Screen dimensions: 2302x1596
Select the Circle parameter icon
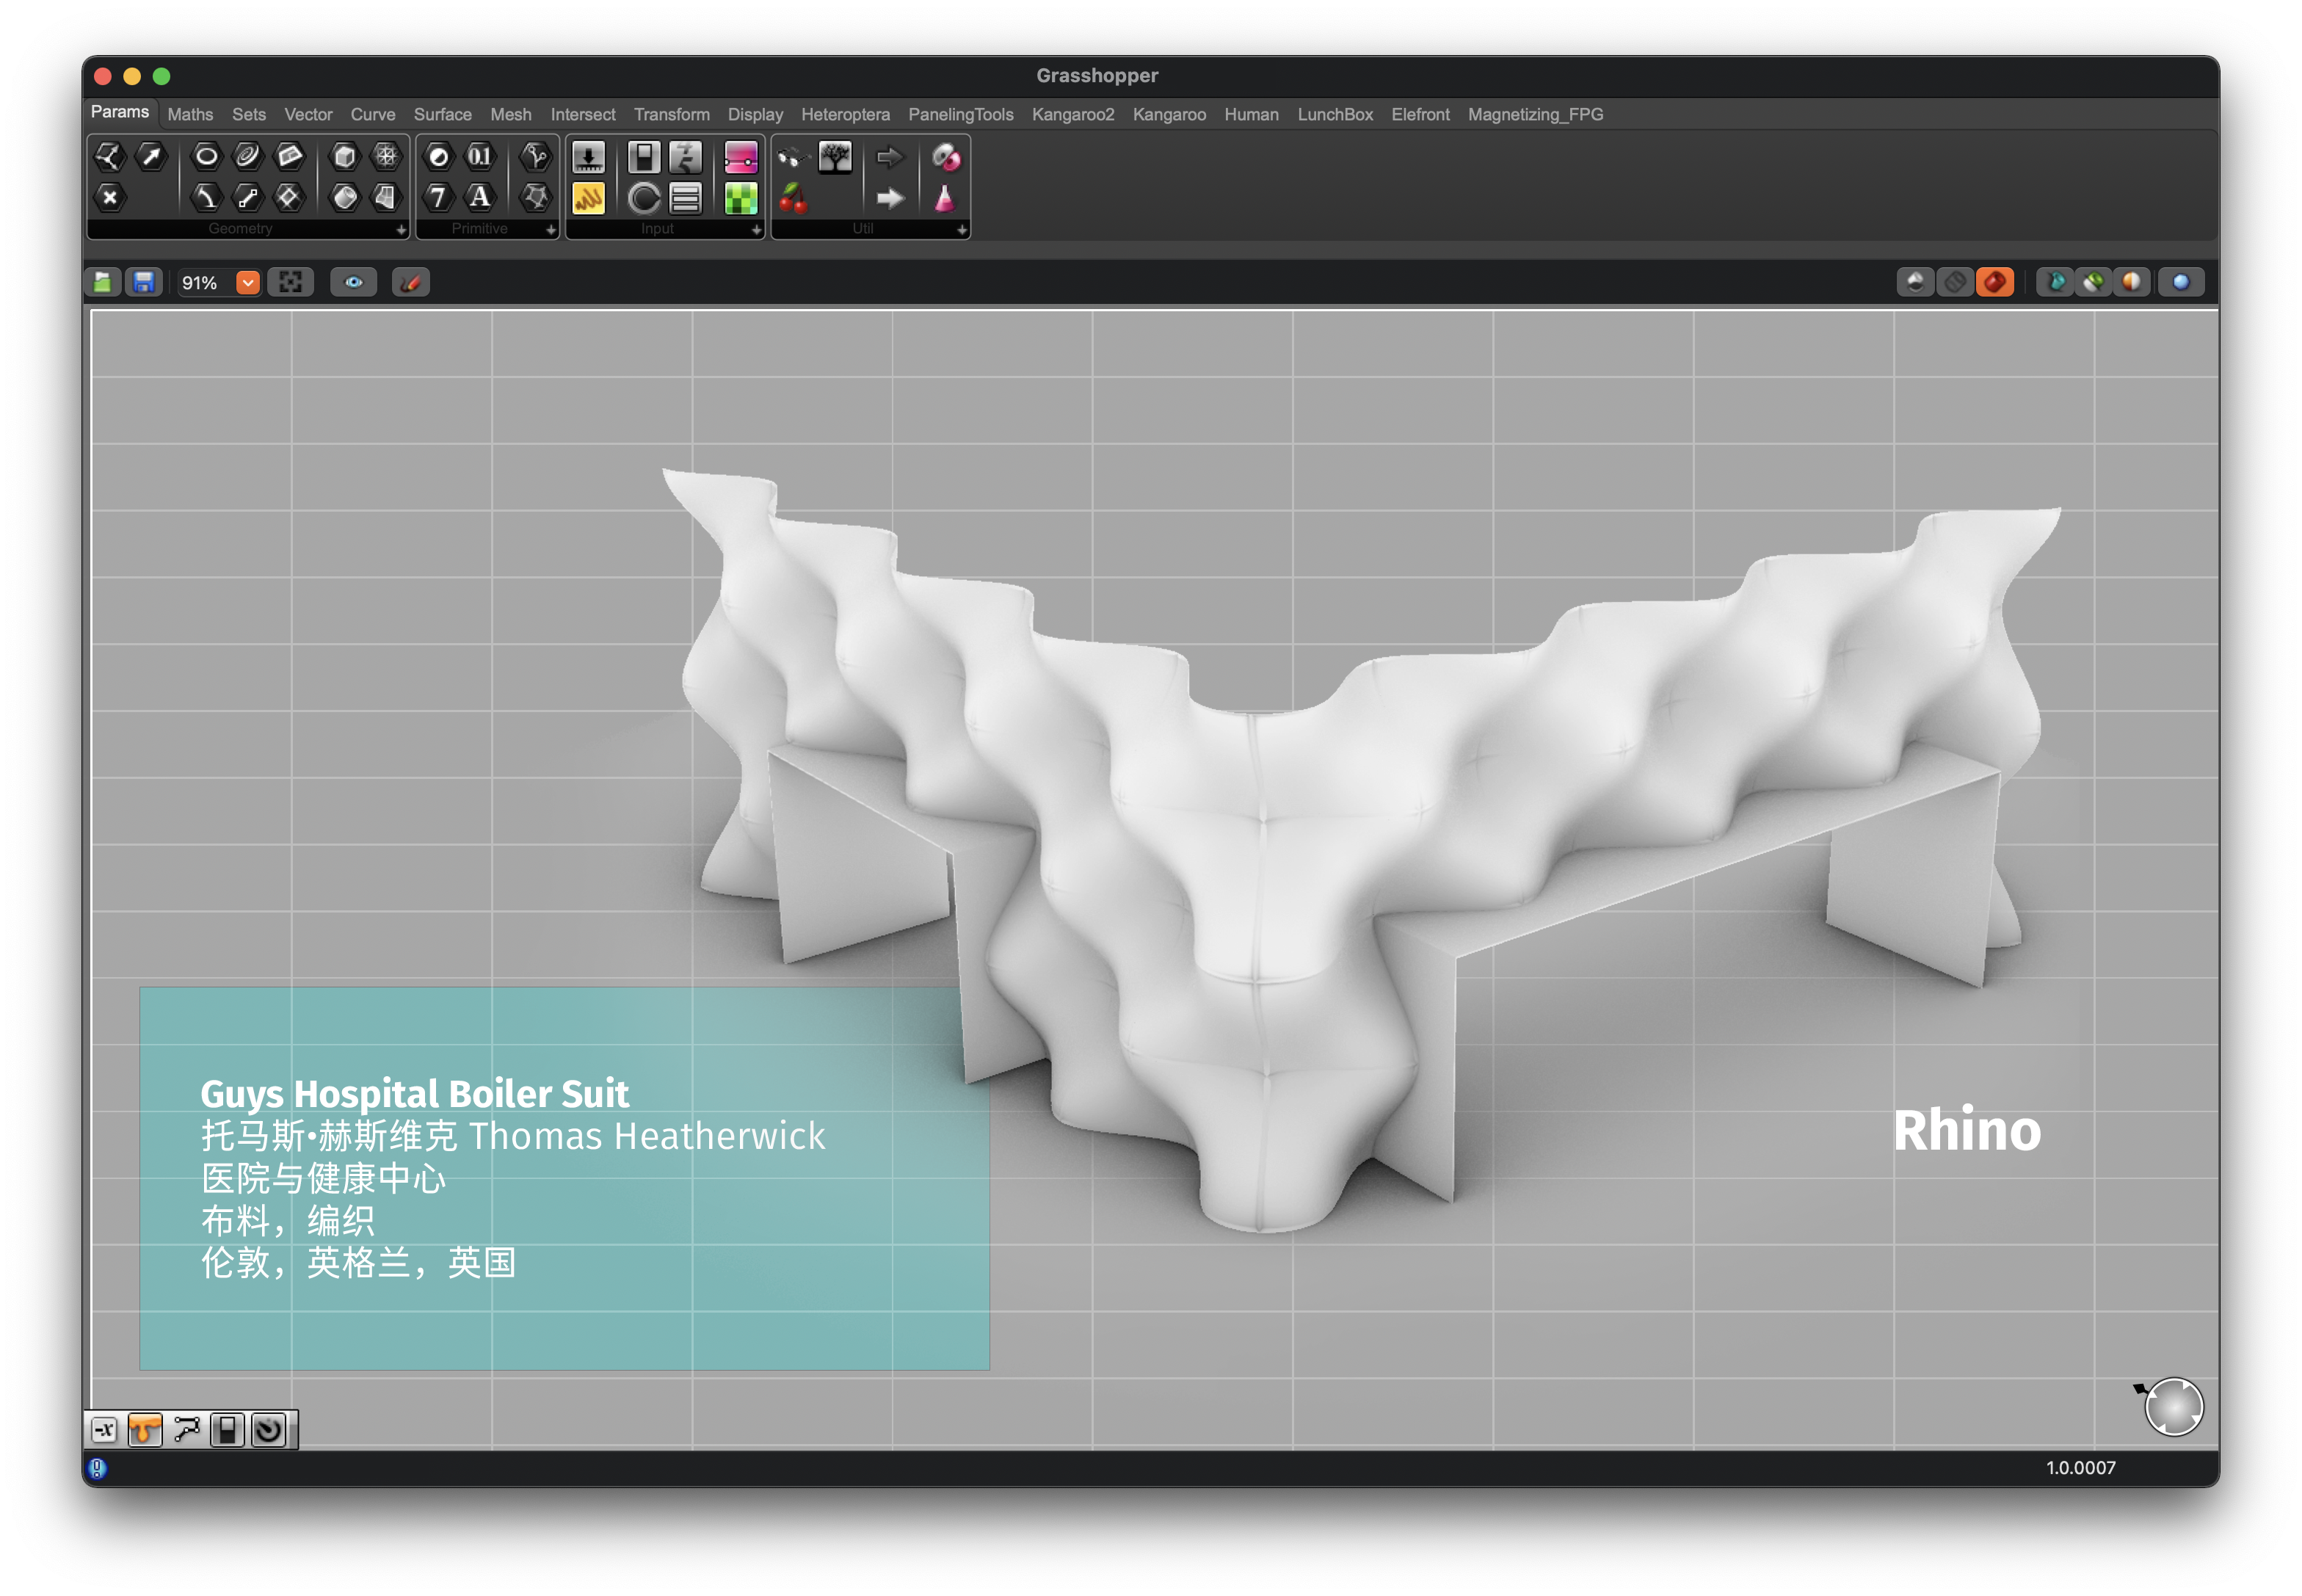click(x=206, y=156)
